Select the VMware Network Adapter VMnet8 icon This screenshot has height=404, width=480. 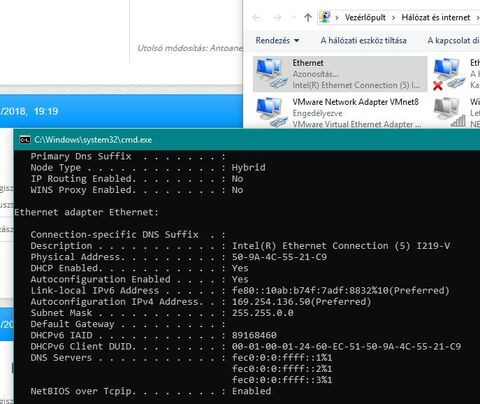click(x=272, y=112)
